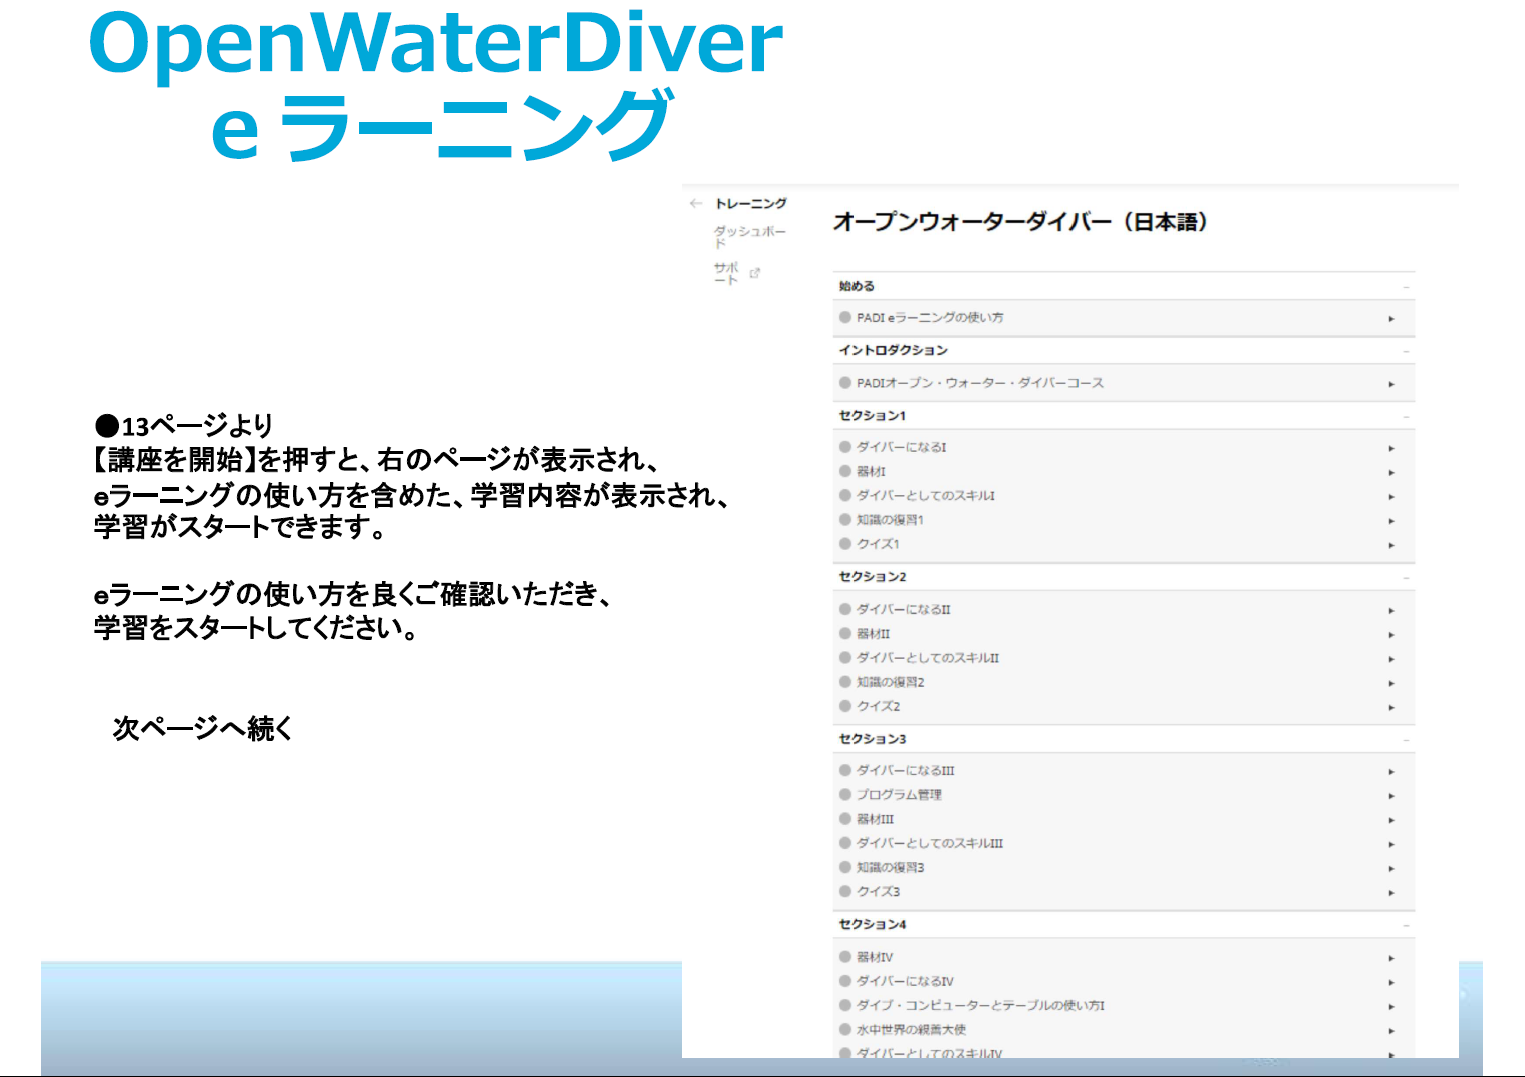1525x1077 pixels.
Task: Click the arrow at the end of 知識の復習1 row
Action: [x=1391, y=521]
